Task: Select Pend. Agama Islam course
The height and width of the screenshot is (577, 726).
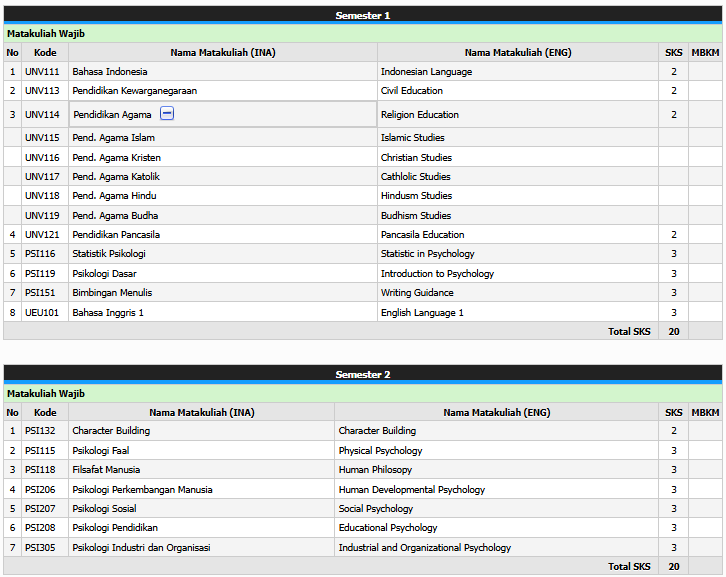Action: 113,138
